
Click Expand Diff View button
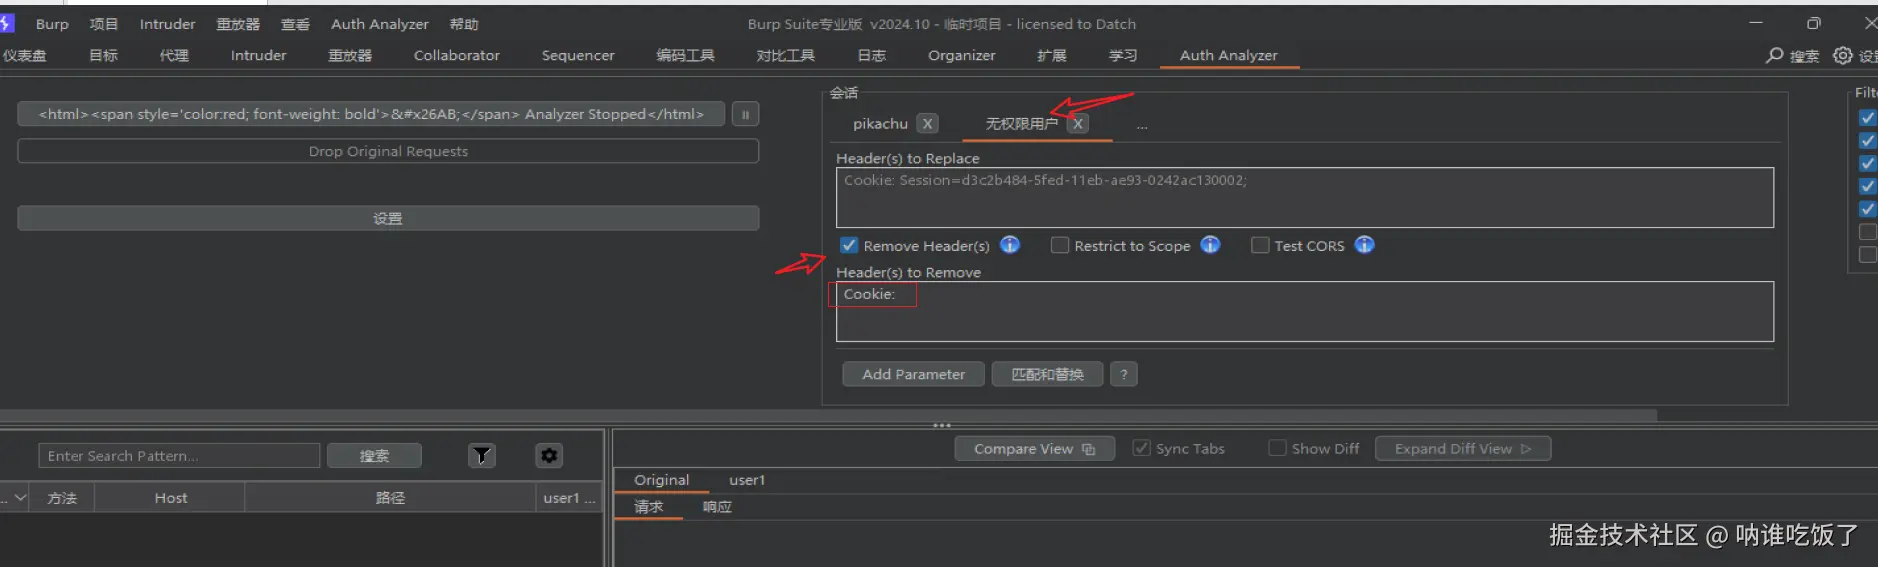[1463, 449]
